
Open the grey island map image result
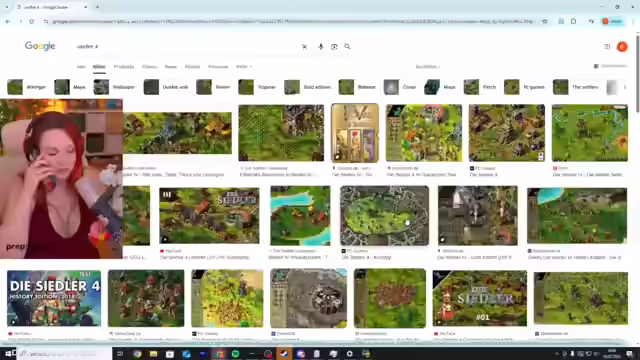click(384, 216)
